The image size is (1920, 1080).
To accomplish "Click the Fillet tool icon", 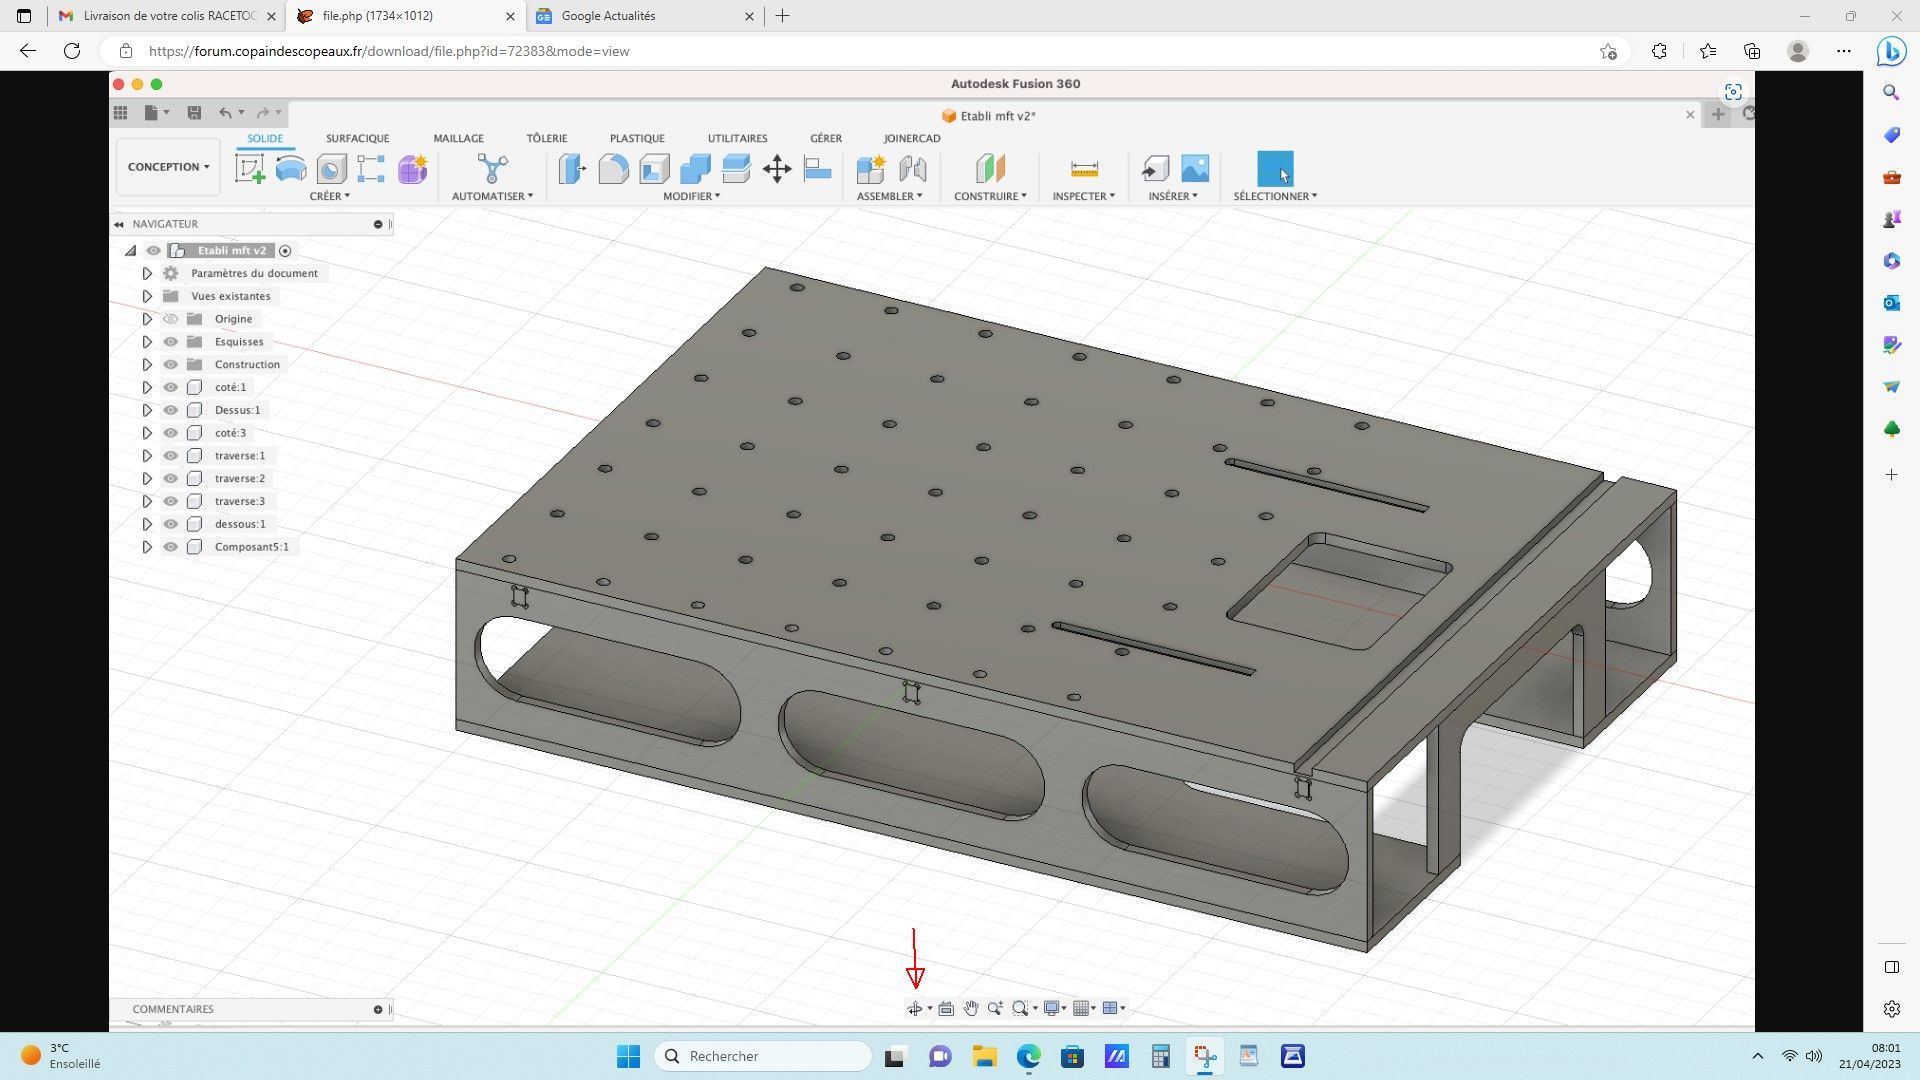I will coord(613,169).
